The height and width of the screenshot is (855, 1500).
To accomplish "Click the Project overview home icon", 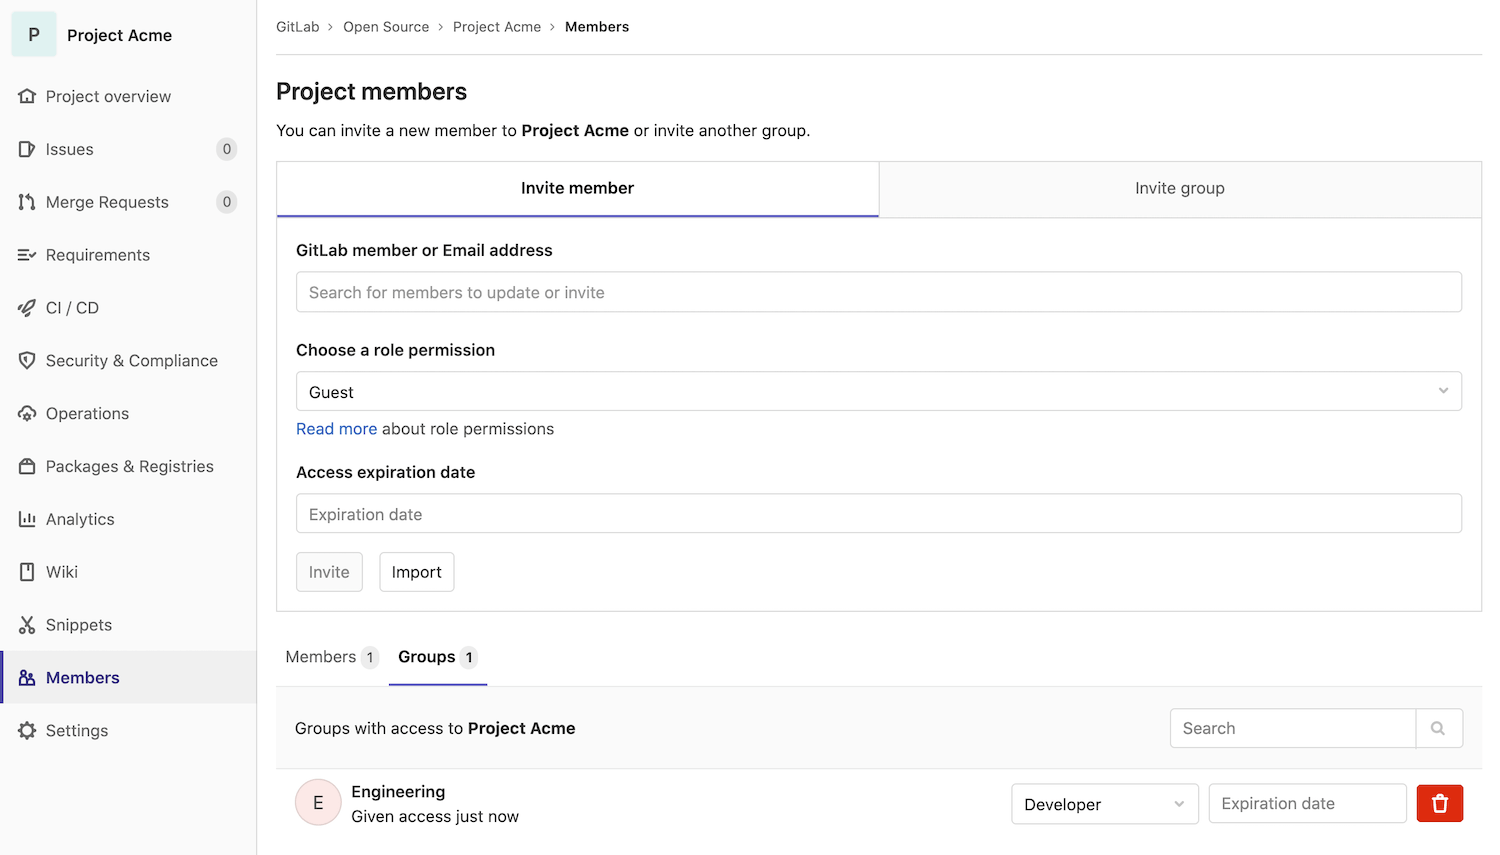I will [x=27, y=96].
